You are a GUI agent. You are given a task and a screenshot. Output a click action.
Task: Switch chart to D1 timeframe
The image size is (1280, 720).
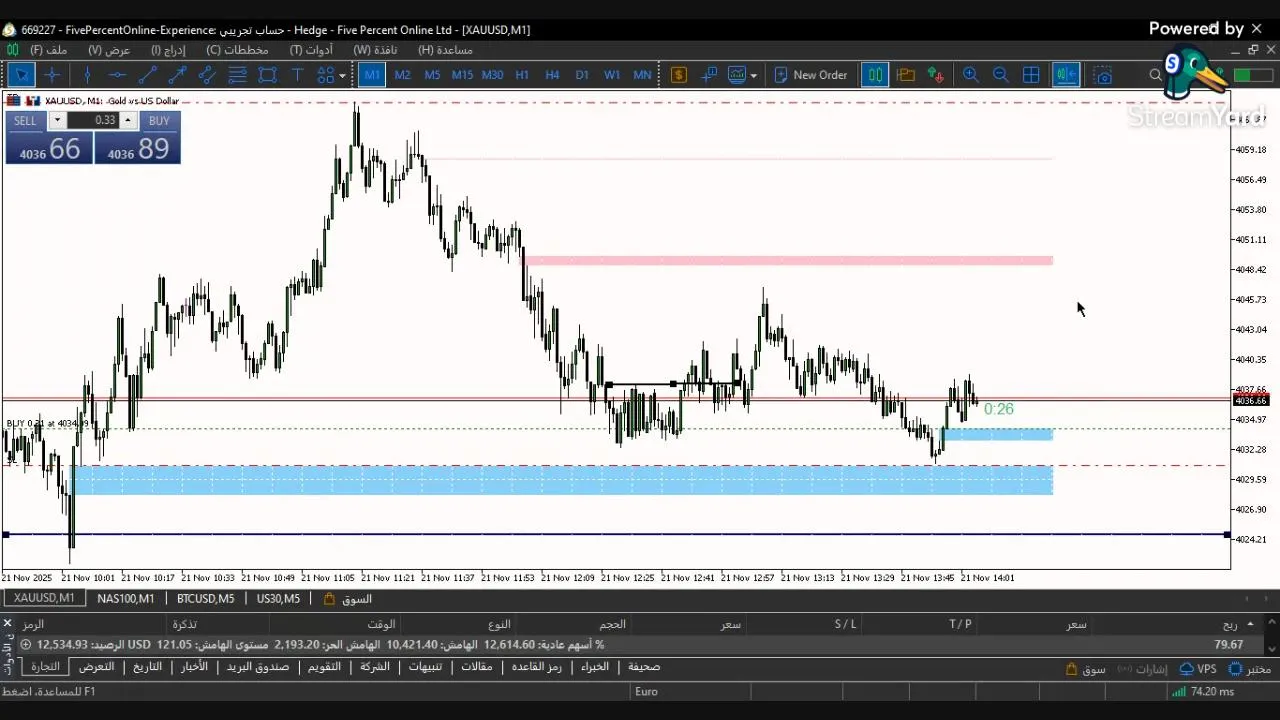tap(582, 75)
